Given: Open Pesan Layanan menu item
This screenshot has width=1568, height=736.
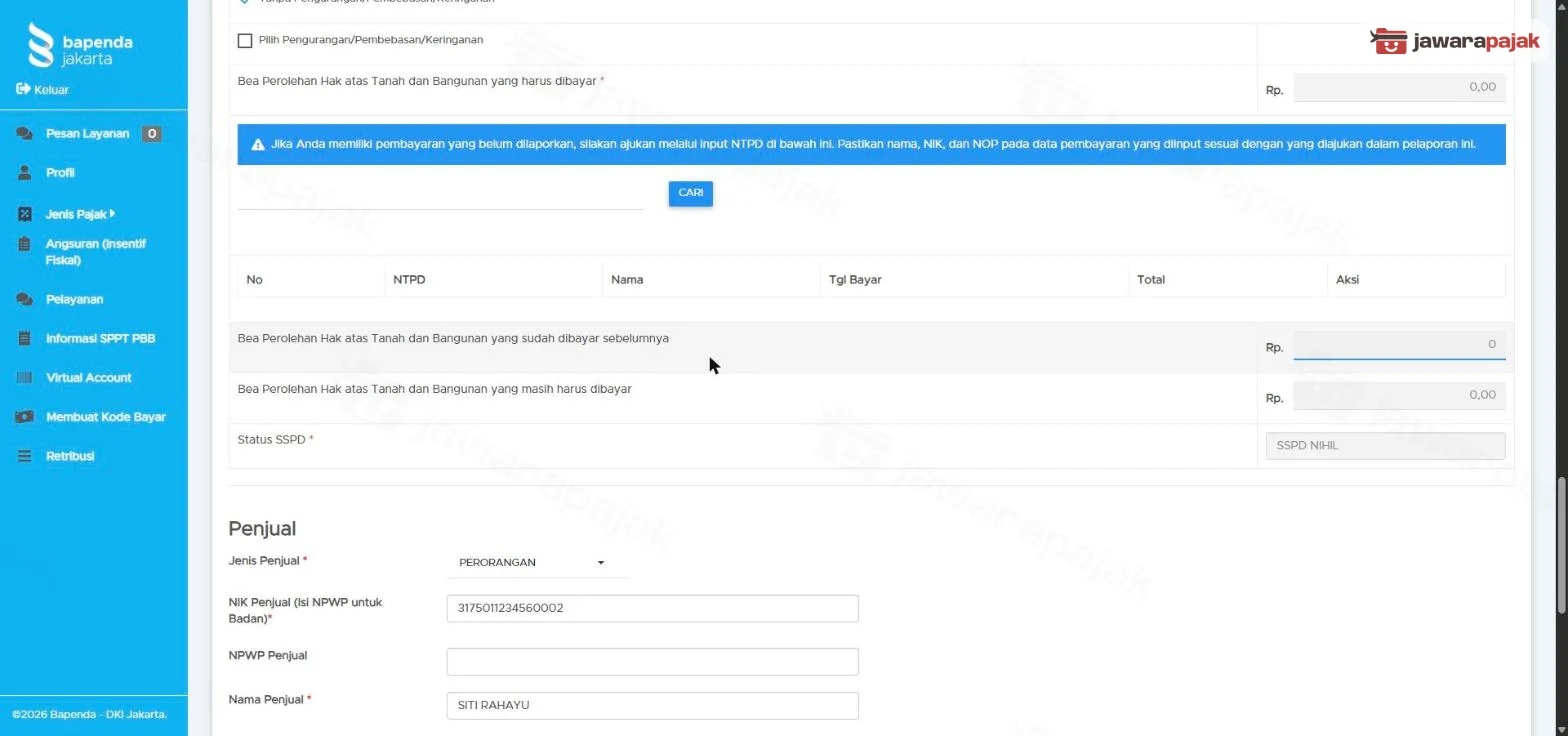Looking at the screenshot, I should (87, 133).
